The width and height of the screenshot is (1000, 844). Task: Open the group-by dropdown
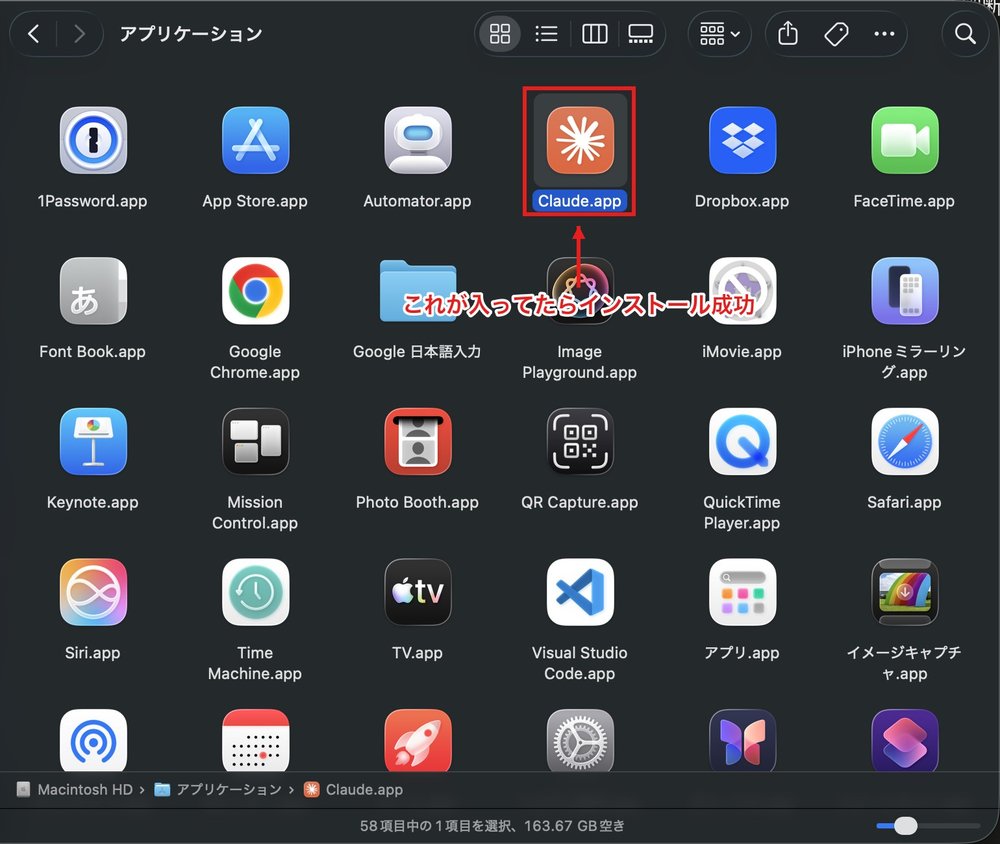coord(719,33)
